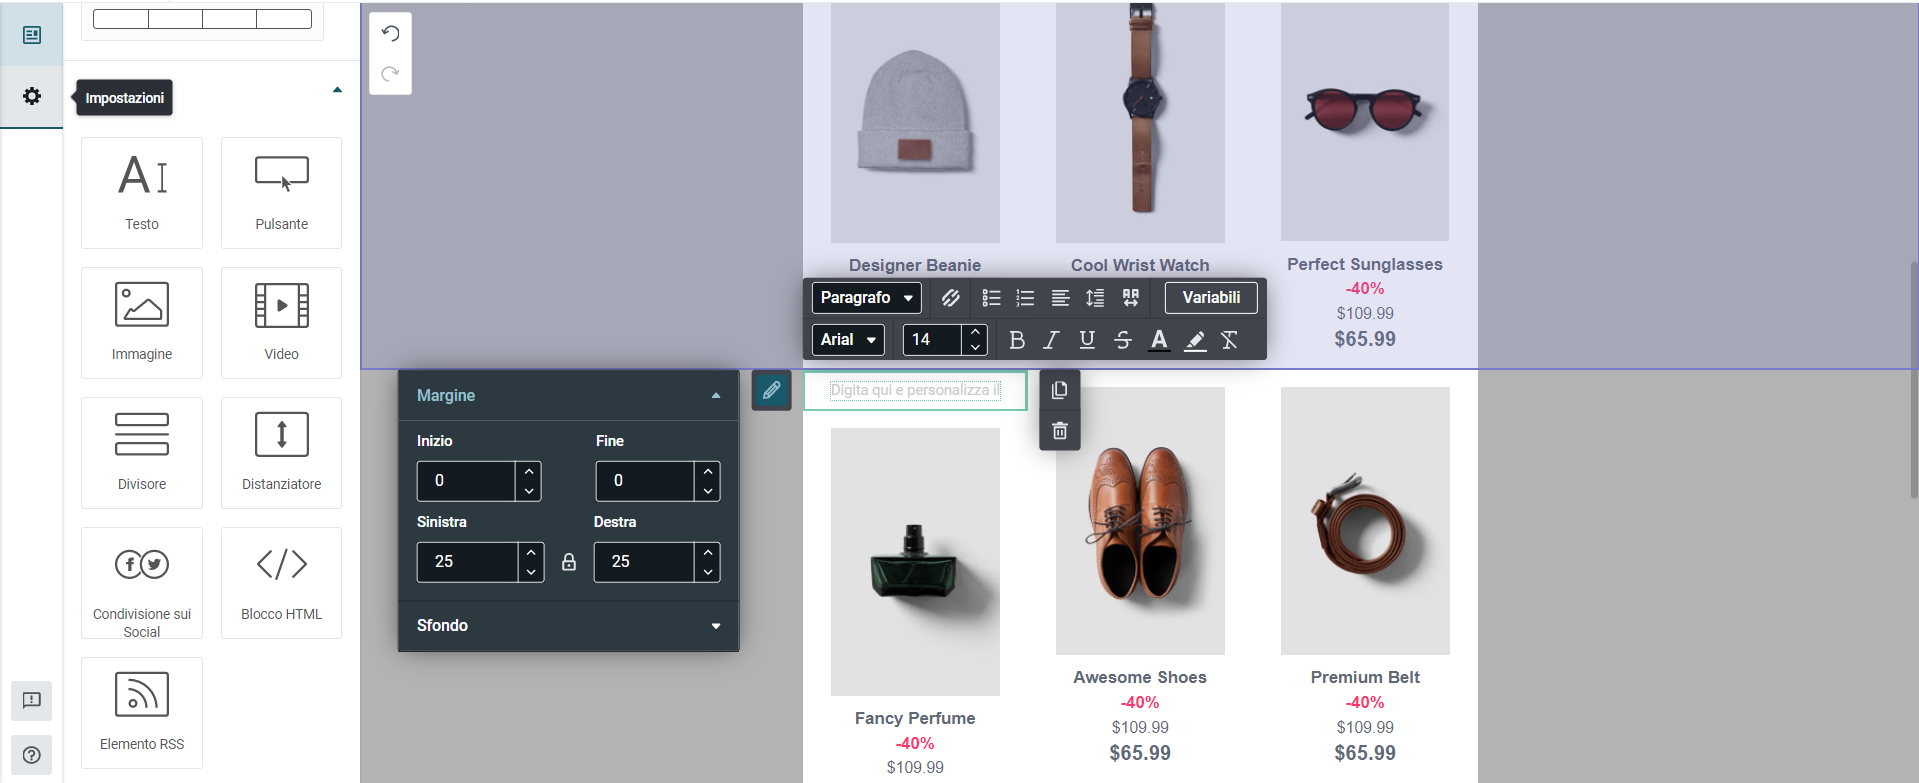Click the undo arrow
The width and height of the screenshot is (1919, 783).
pos(390,34)
